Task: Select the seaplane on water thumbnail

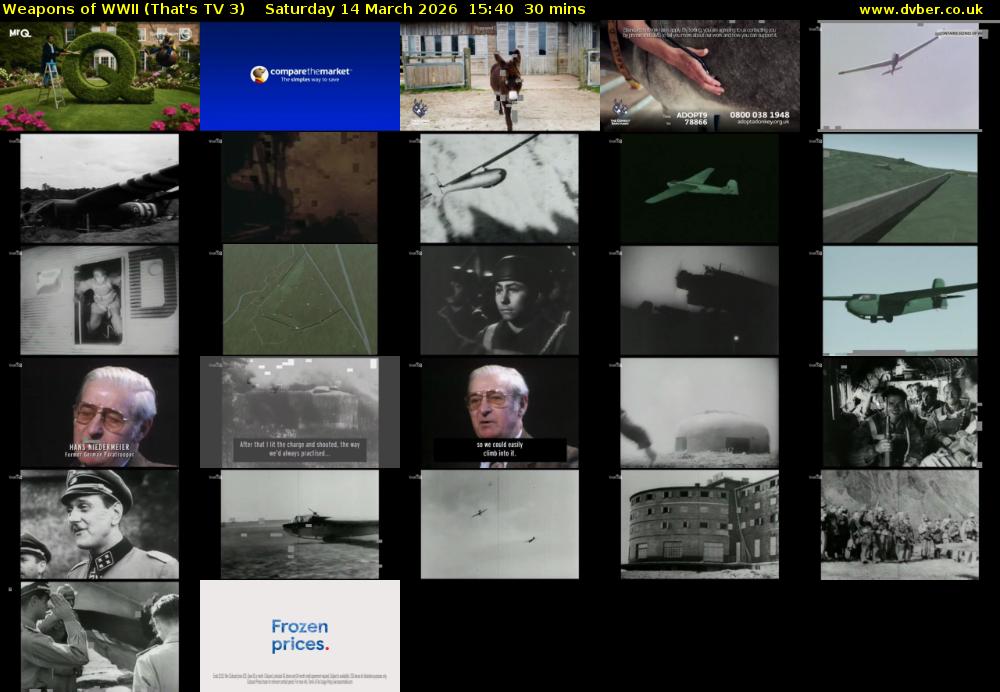Action: point(300,523)
